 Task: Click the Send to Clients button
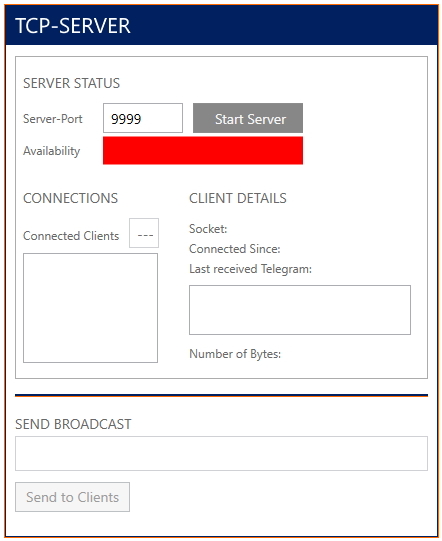(72, 497)
